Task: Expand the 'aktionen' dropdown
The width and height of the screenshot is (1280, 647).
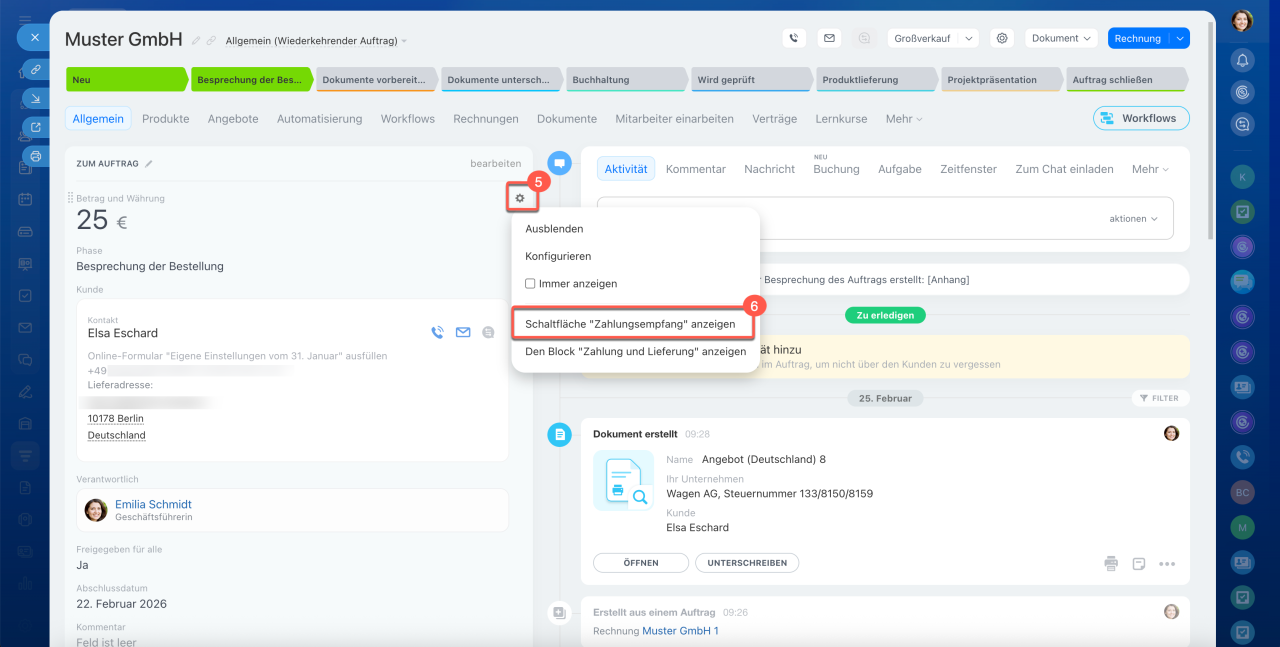Action: point(1133,218)
